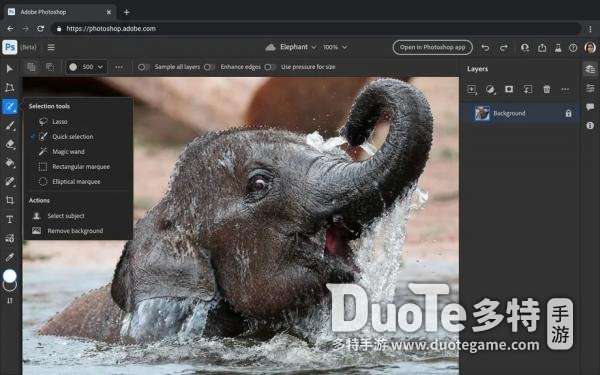The width and height of the screenshot is (600, 375).
Task: Open the hamburger menu beside beta label
Action: pyautogui.click(x=51, y=47)
